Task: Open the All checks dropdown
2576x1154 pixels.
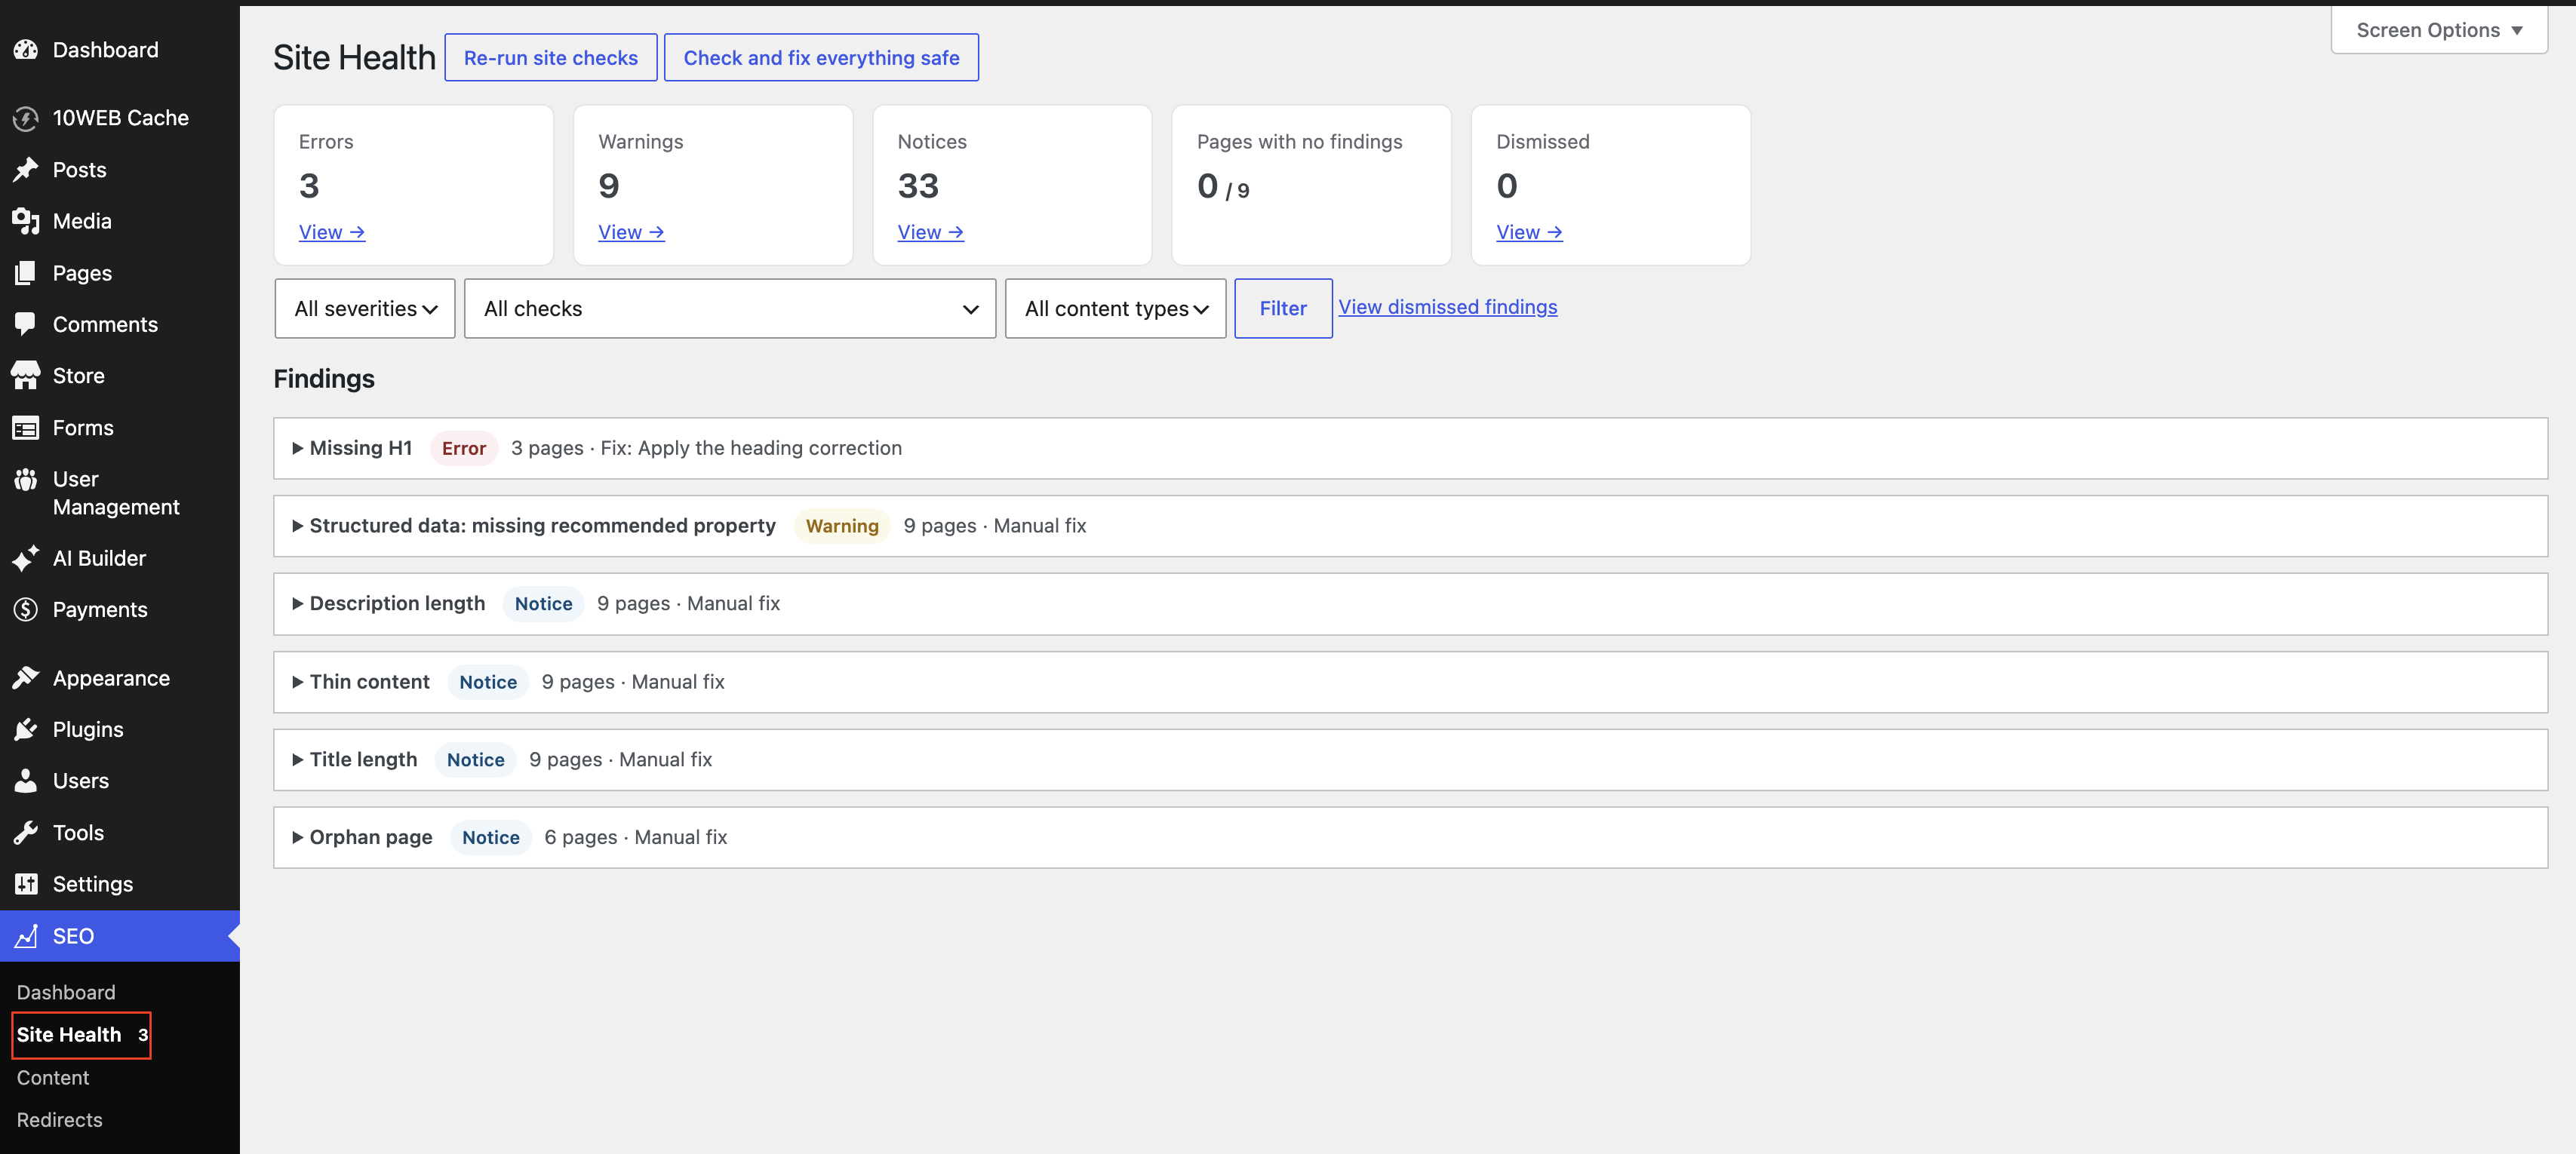Action: (x=730, y=309)
